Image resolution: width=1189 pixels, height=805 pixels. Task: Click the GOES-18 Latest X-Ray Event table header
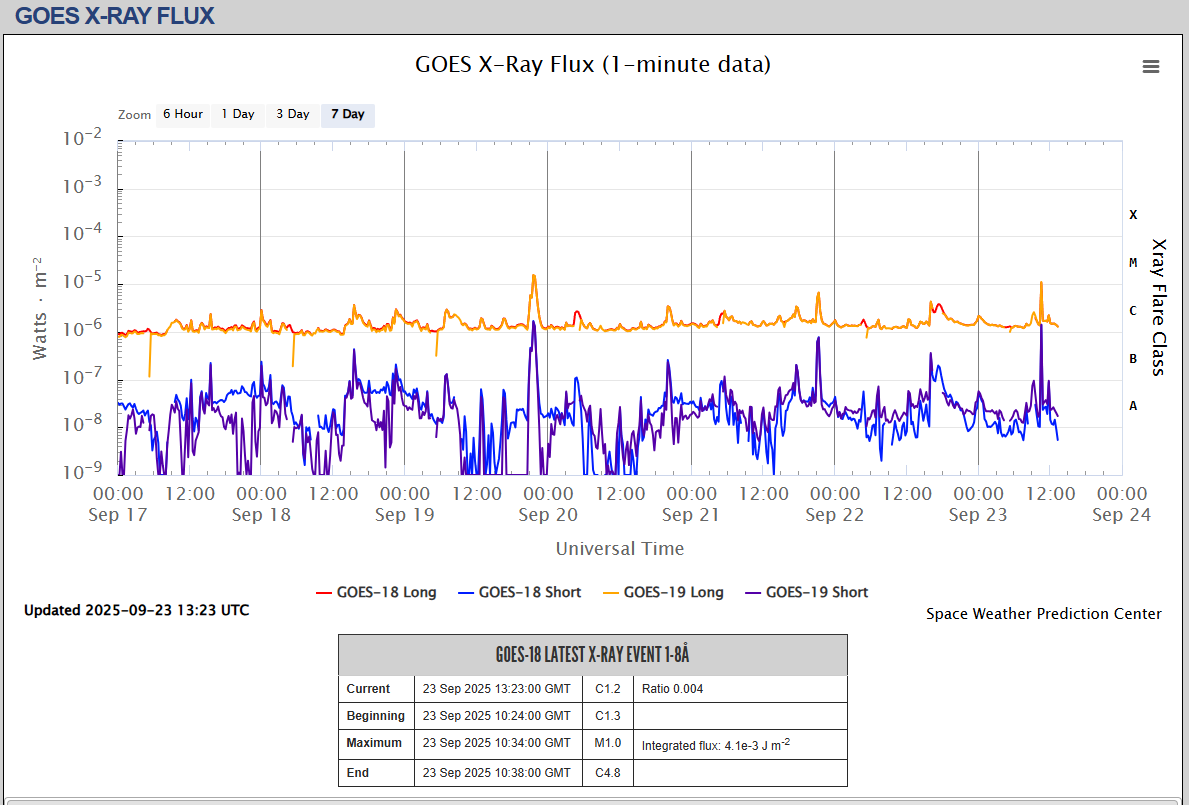click(592, 655)
